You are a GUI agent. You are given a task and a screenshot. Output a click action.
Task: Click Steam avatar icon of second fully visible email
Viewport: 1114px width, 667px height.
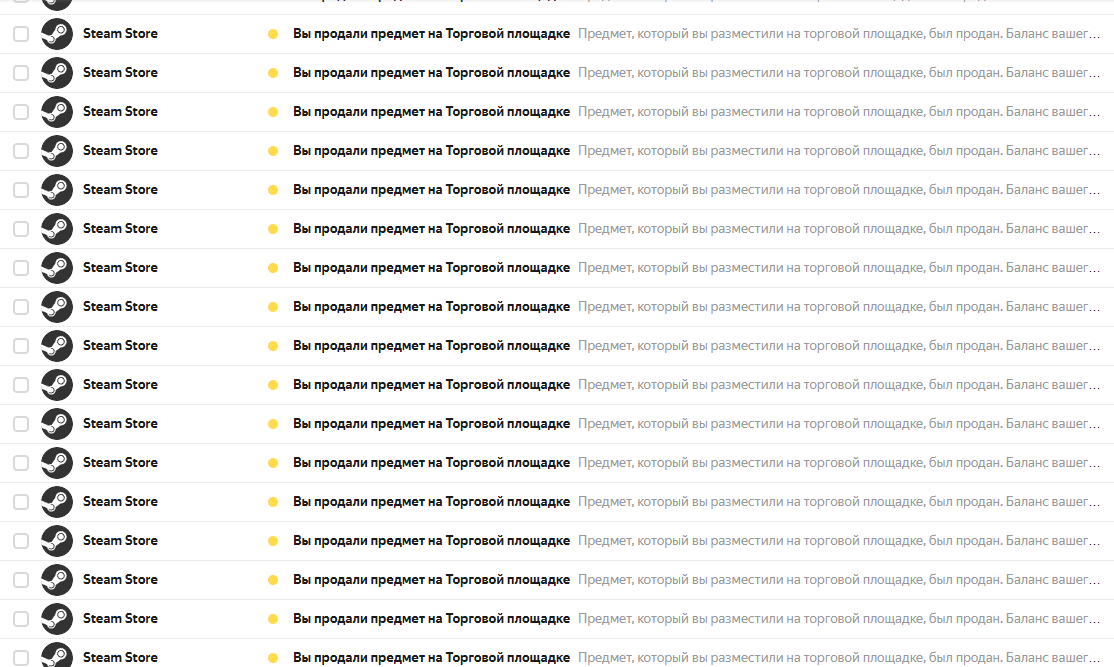pos(57,72)
